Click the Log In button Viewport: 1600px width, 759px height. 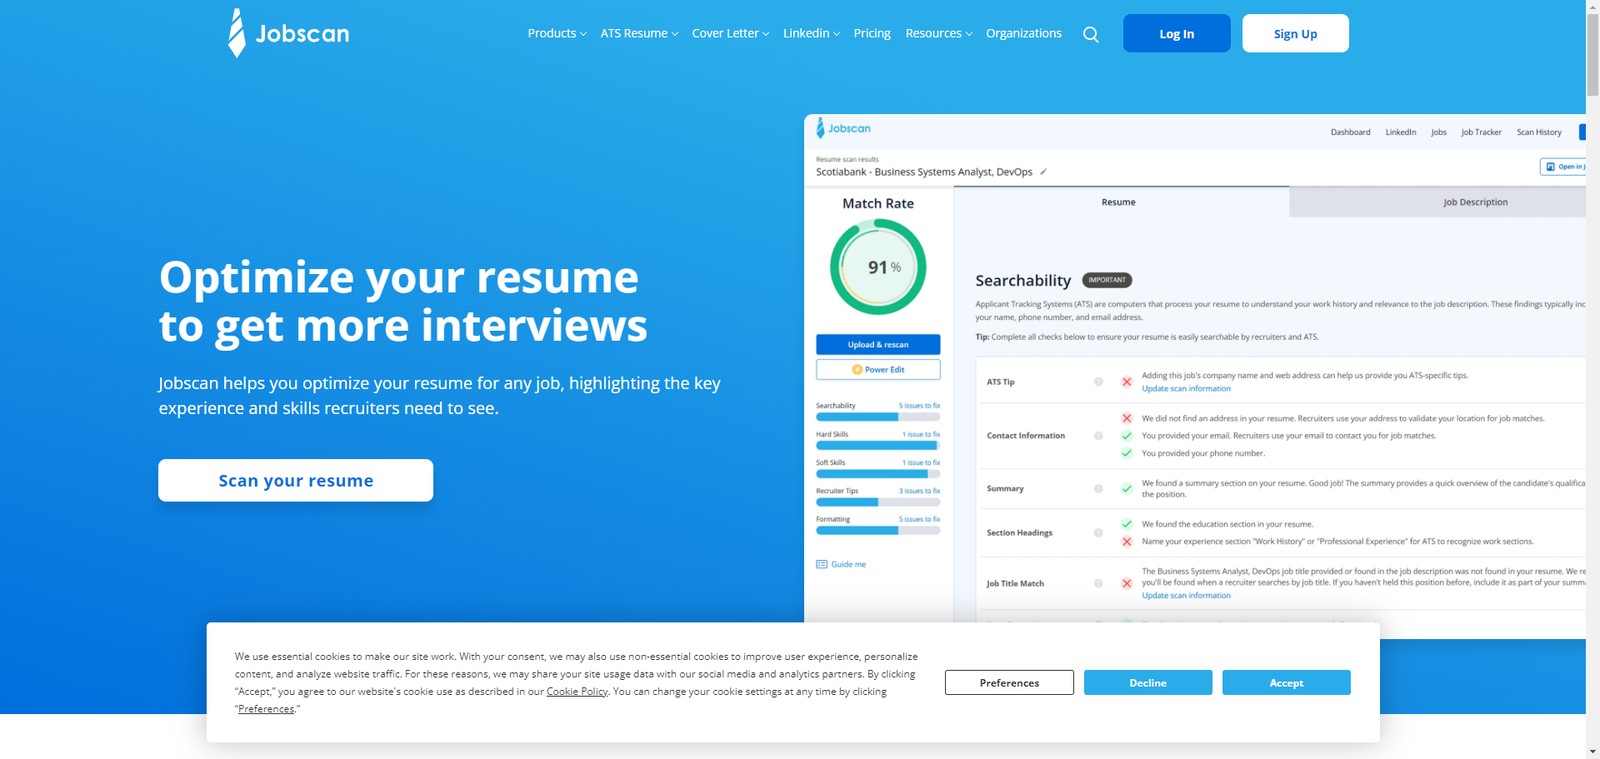(1177, 33)
